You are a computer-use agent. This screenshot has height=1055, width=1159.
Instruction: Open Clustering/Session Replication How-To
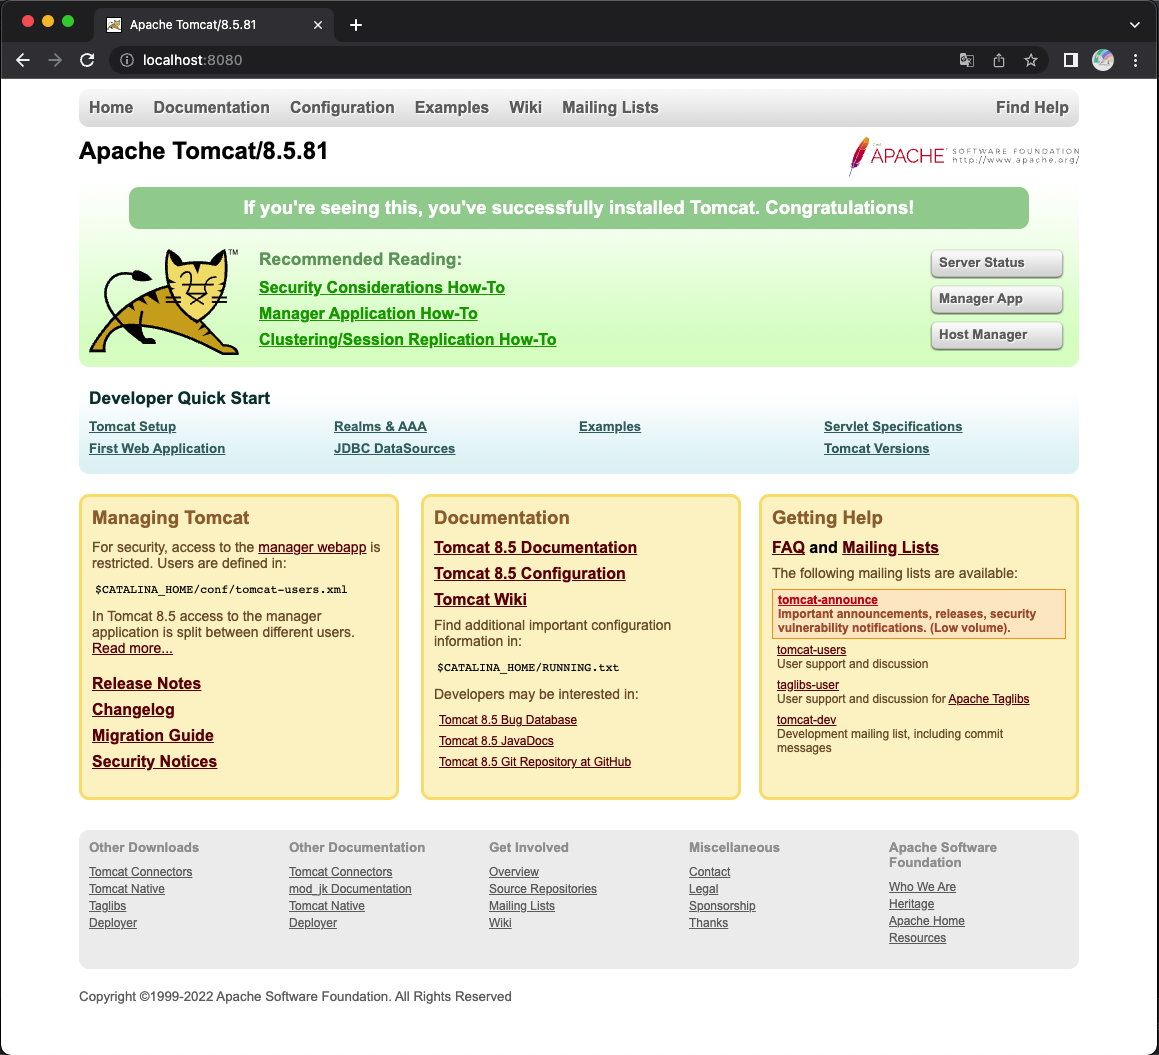407,339
